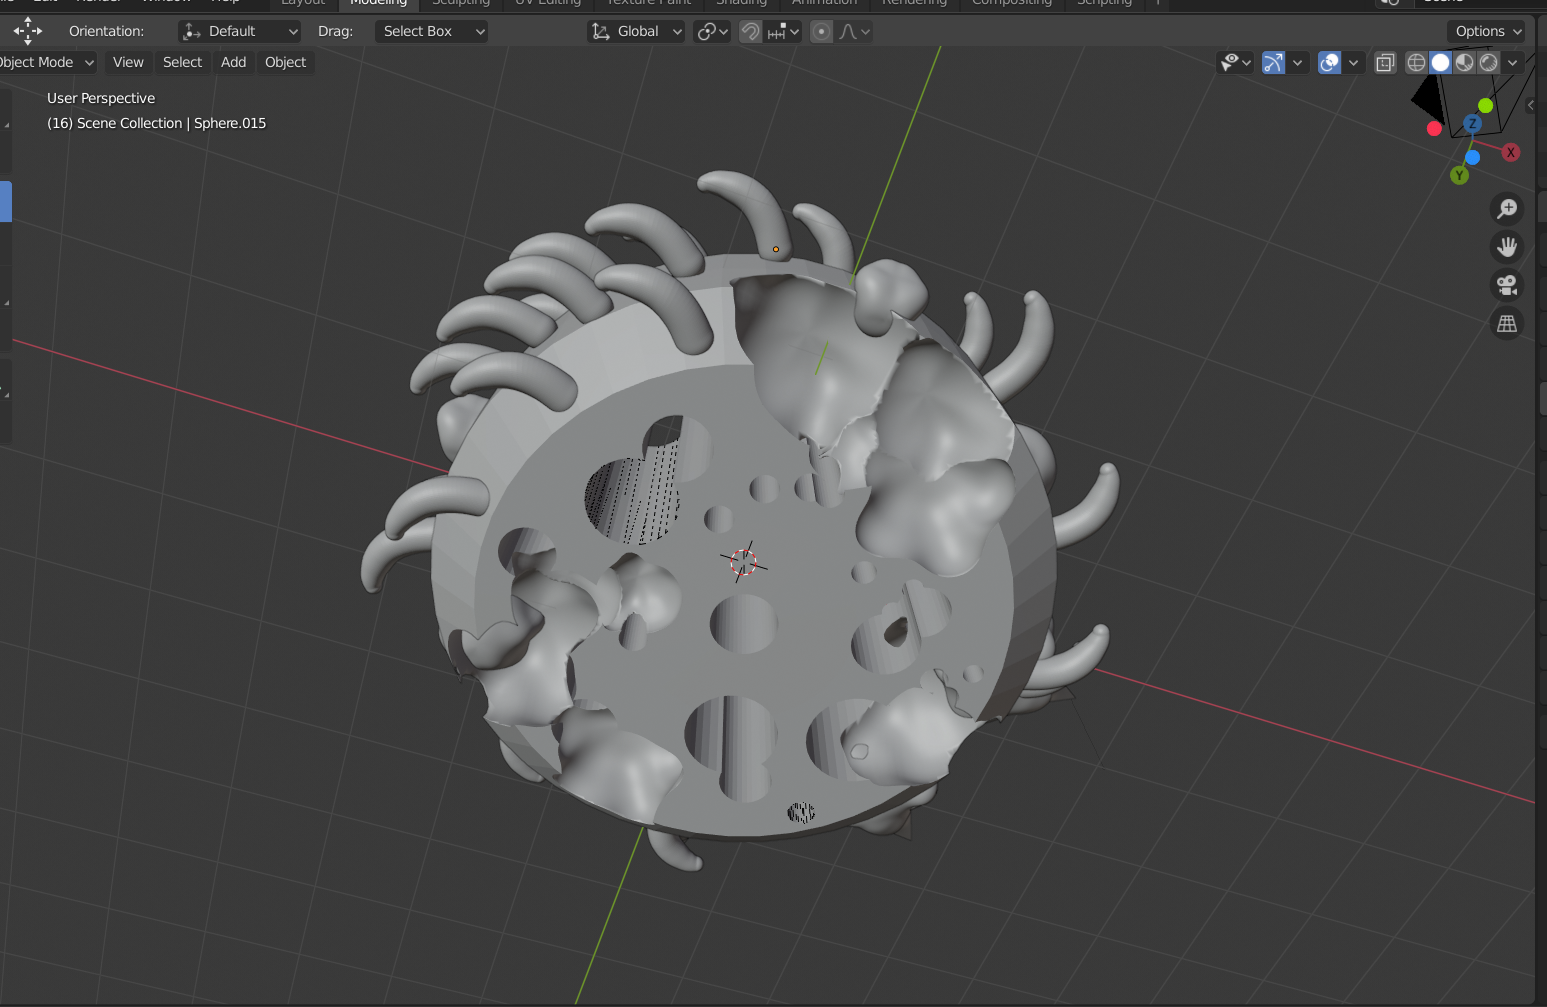Toggle X-ray display
Image resolution: width=1547 pixels, height=1007 pixels.
pos(1384,63)
